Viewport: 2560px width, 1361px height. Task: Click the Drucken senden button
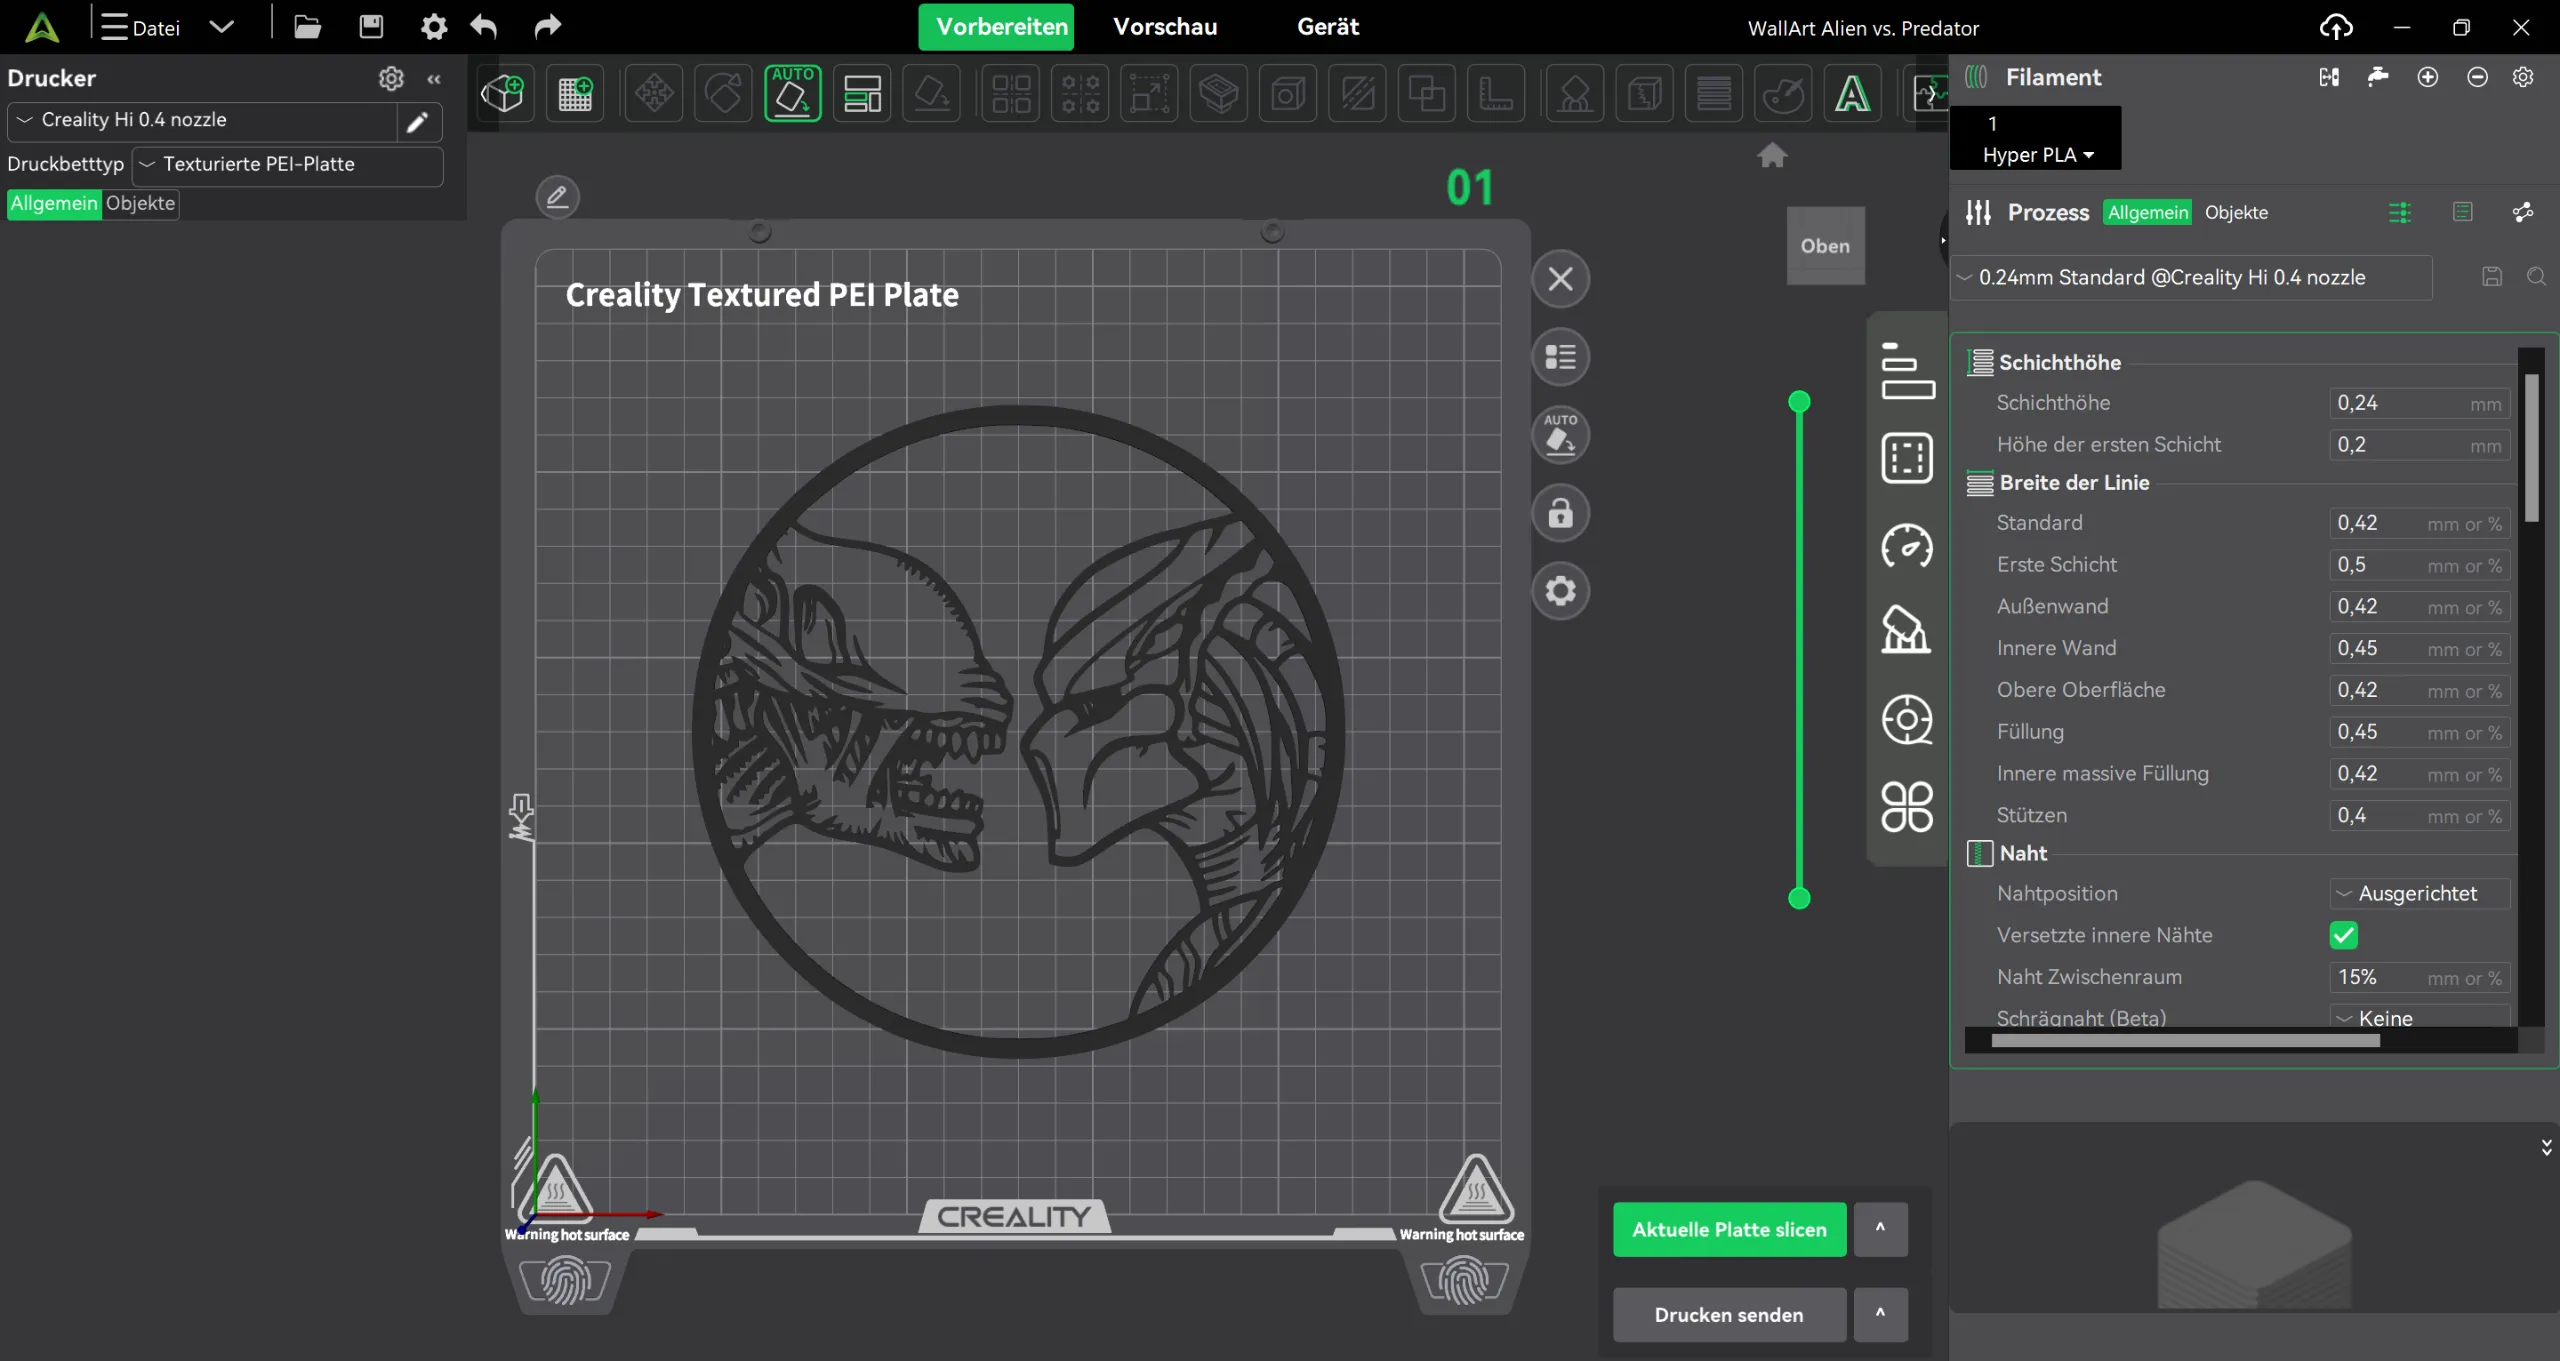pos(1729,1315)
